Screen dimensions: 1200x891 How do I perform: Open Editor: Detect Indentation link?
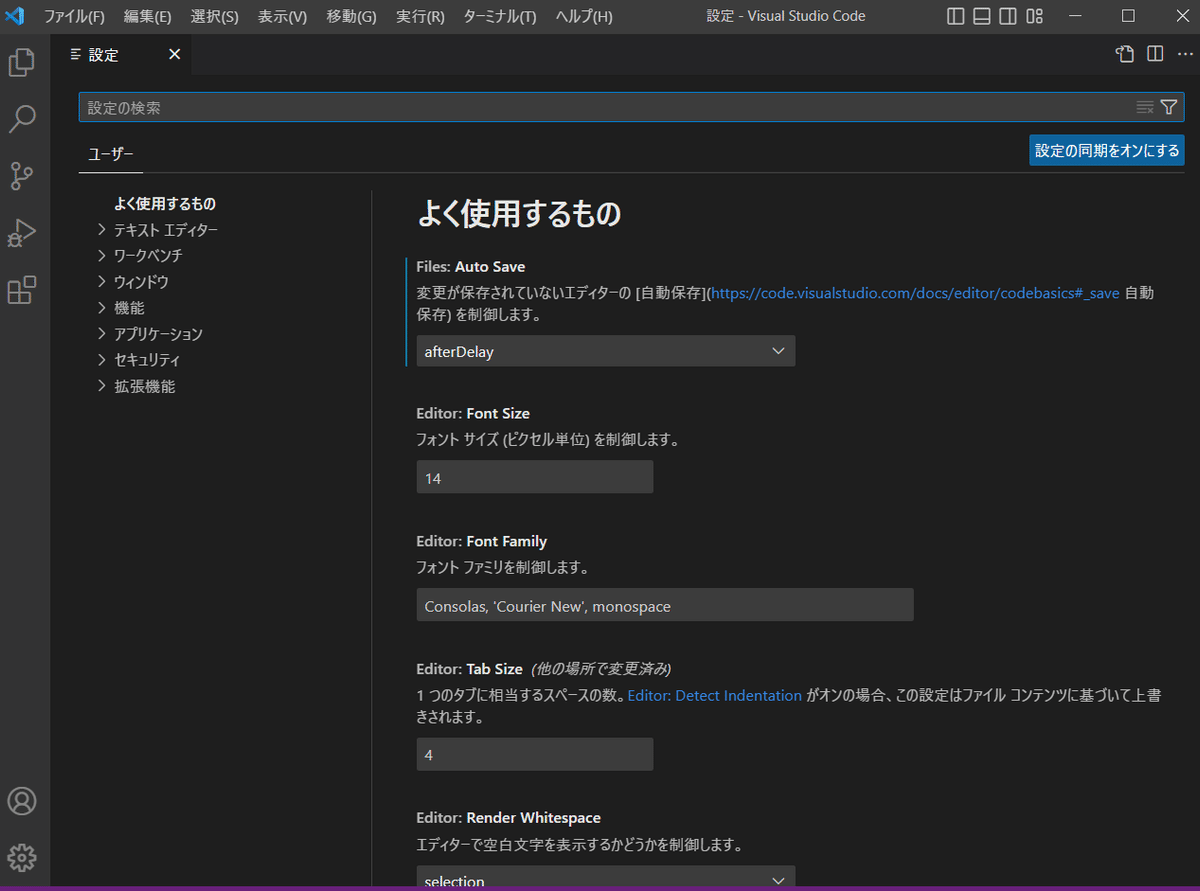click(x=715, y=695)
